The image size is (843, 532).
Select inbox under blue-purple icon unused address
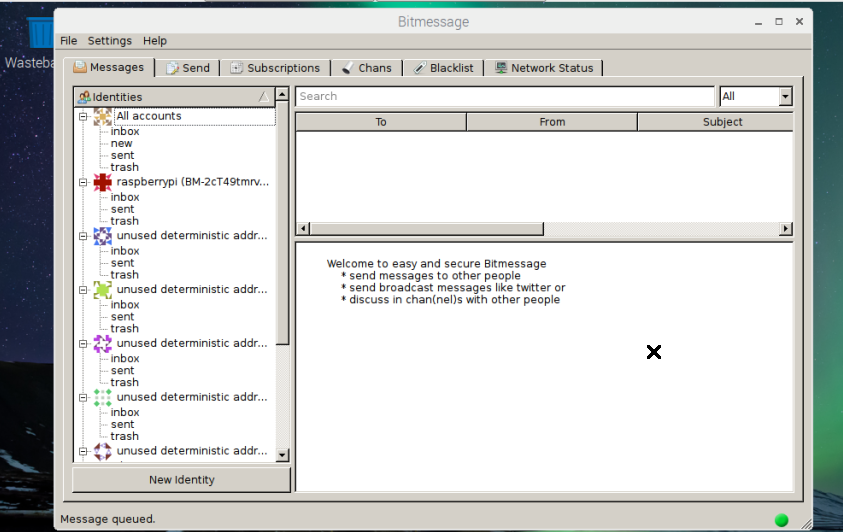(x=125, y=251)
